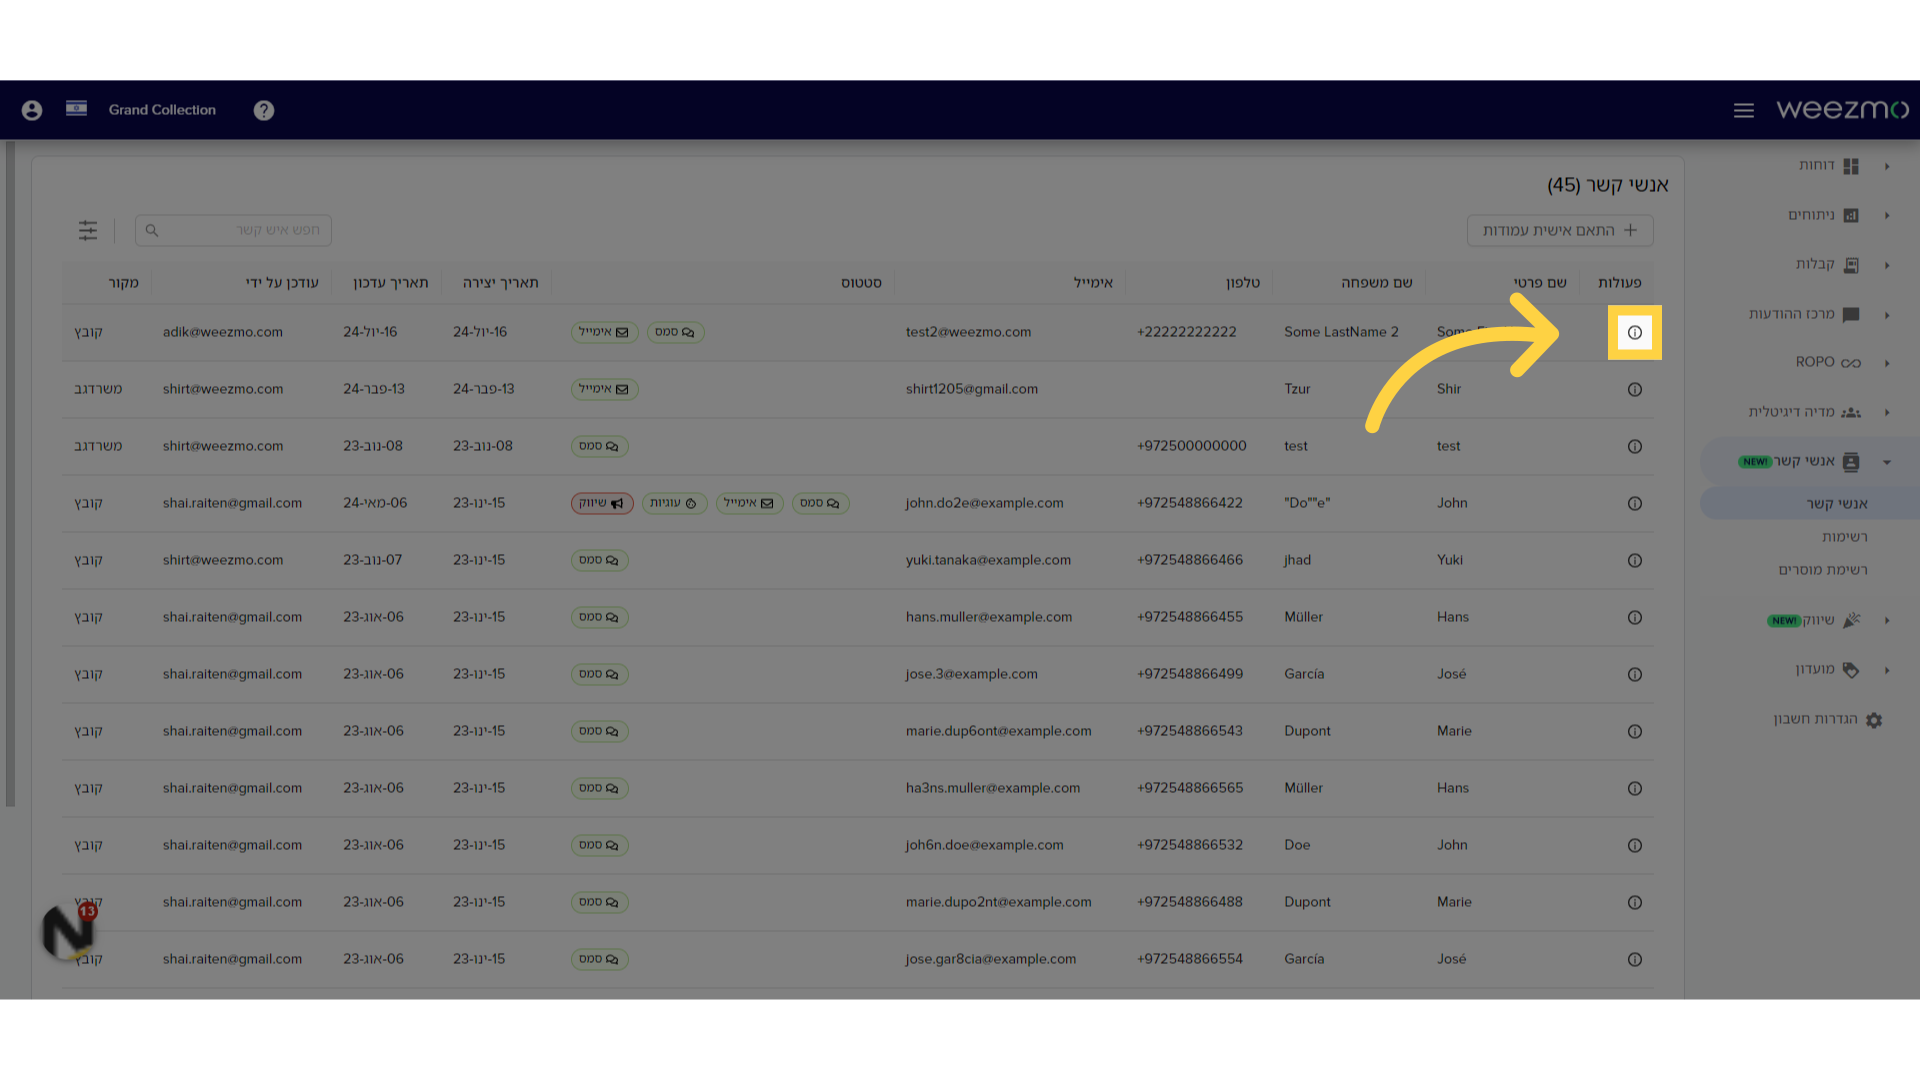1920x1080 pixels.
Task: Open info icon for hans.muller@example.com row
Action: 1635,617
